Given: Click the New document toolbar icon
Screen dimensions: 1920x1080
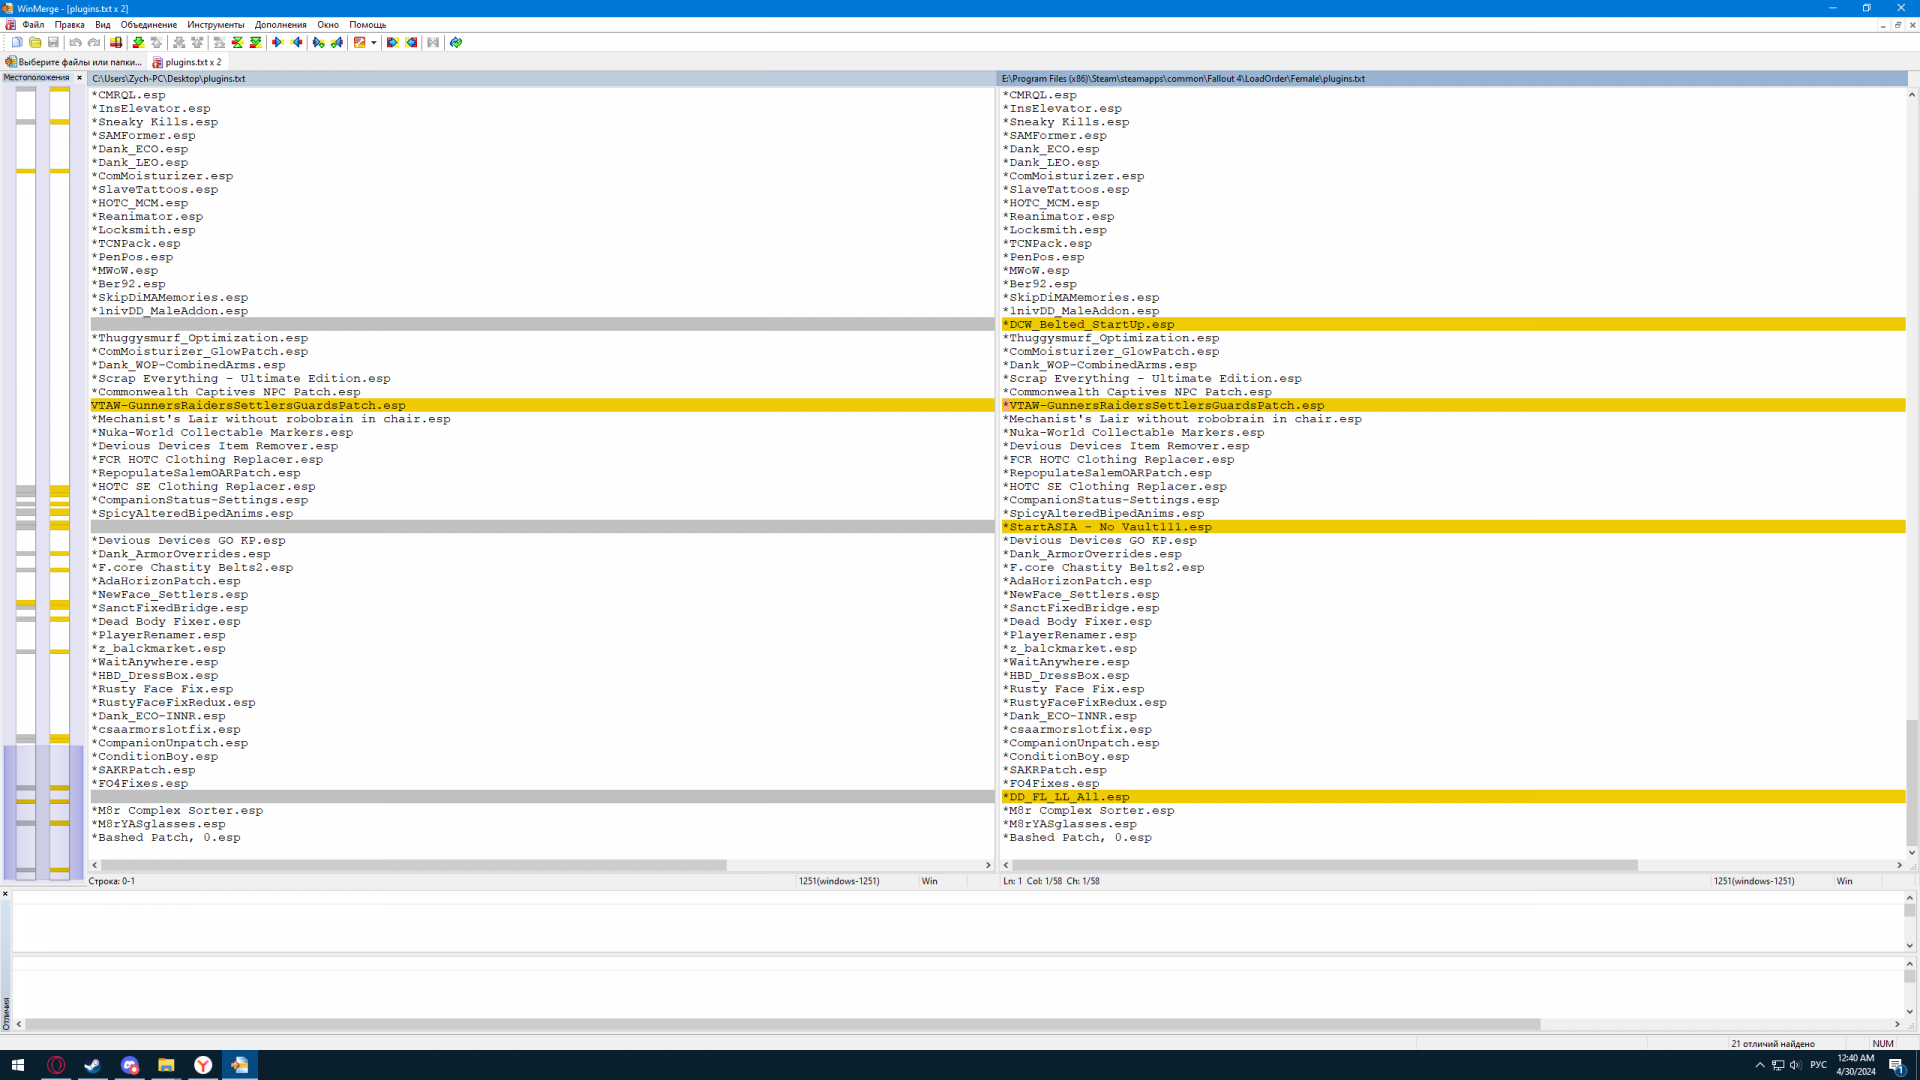Looking at the screenshot, I should tap(17, 42).
